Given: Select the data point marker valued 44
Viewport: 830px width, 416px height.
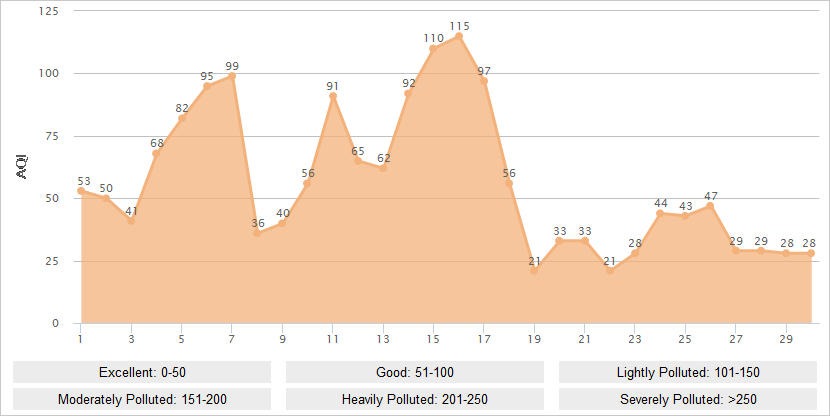Looking at the screenshot, I should click(660, 213).
